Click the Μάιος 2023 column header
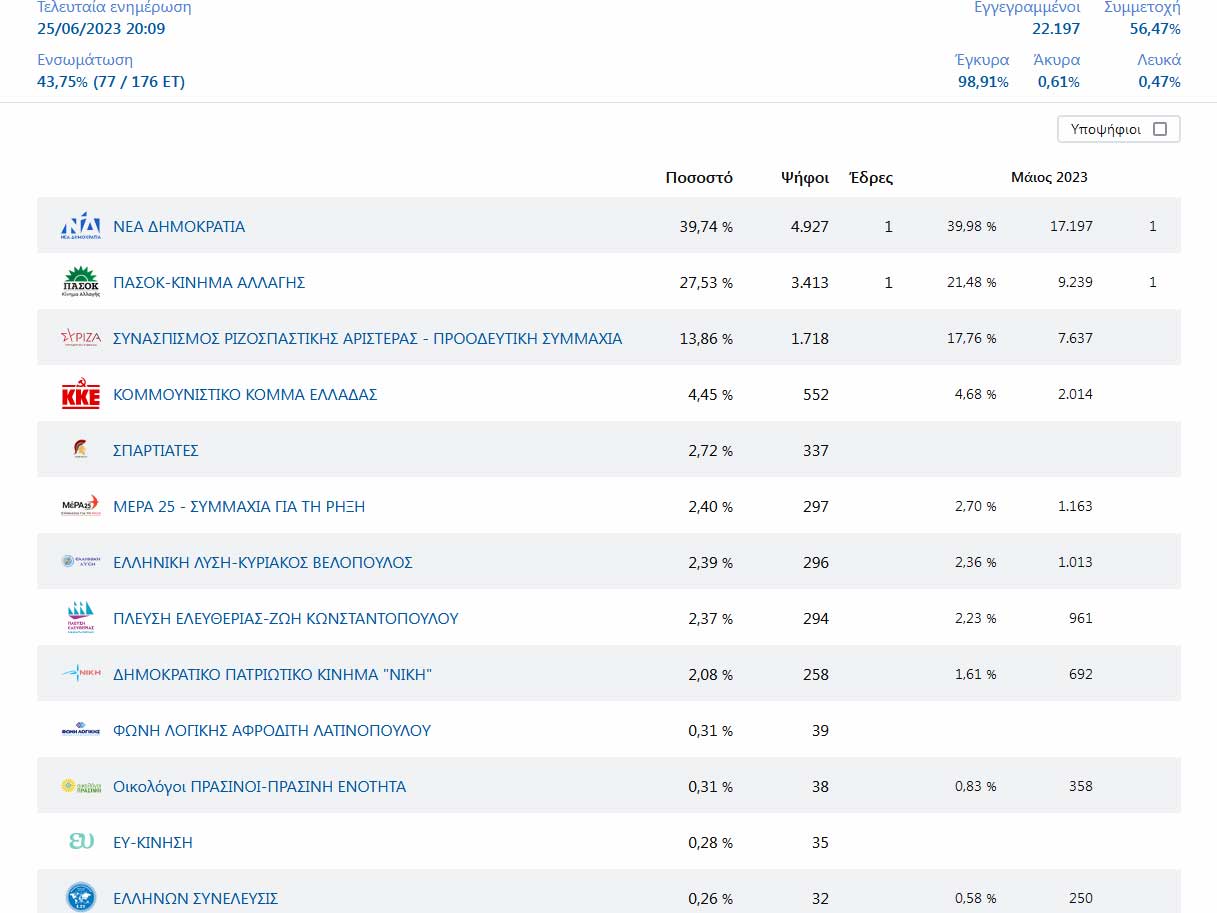The width and height of the screenshot is (1217, 913). point(1049,178)
